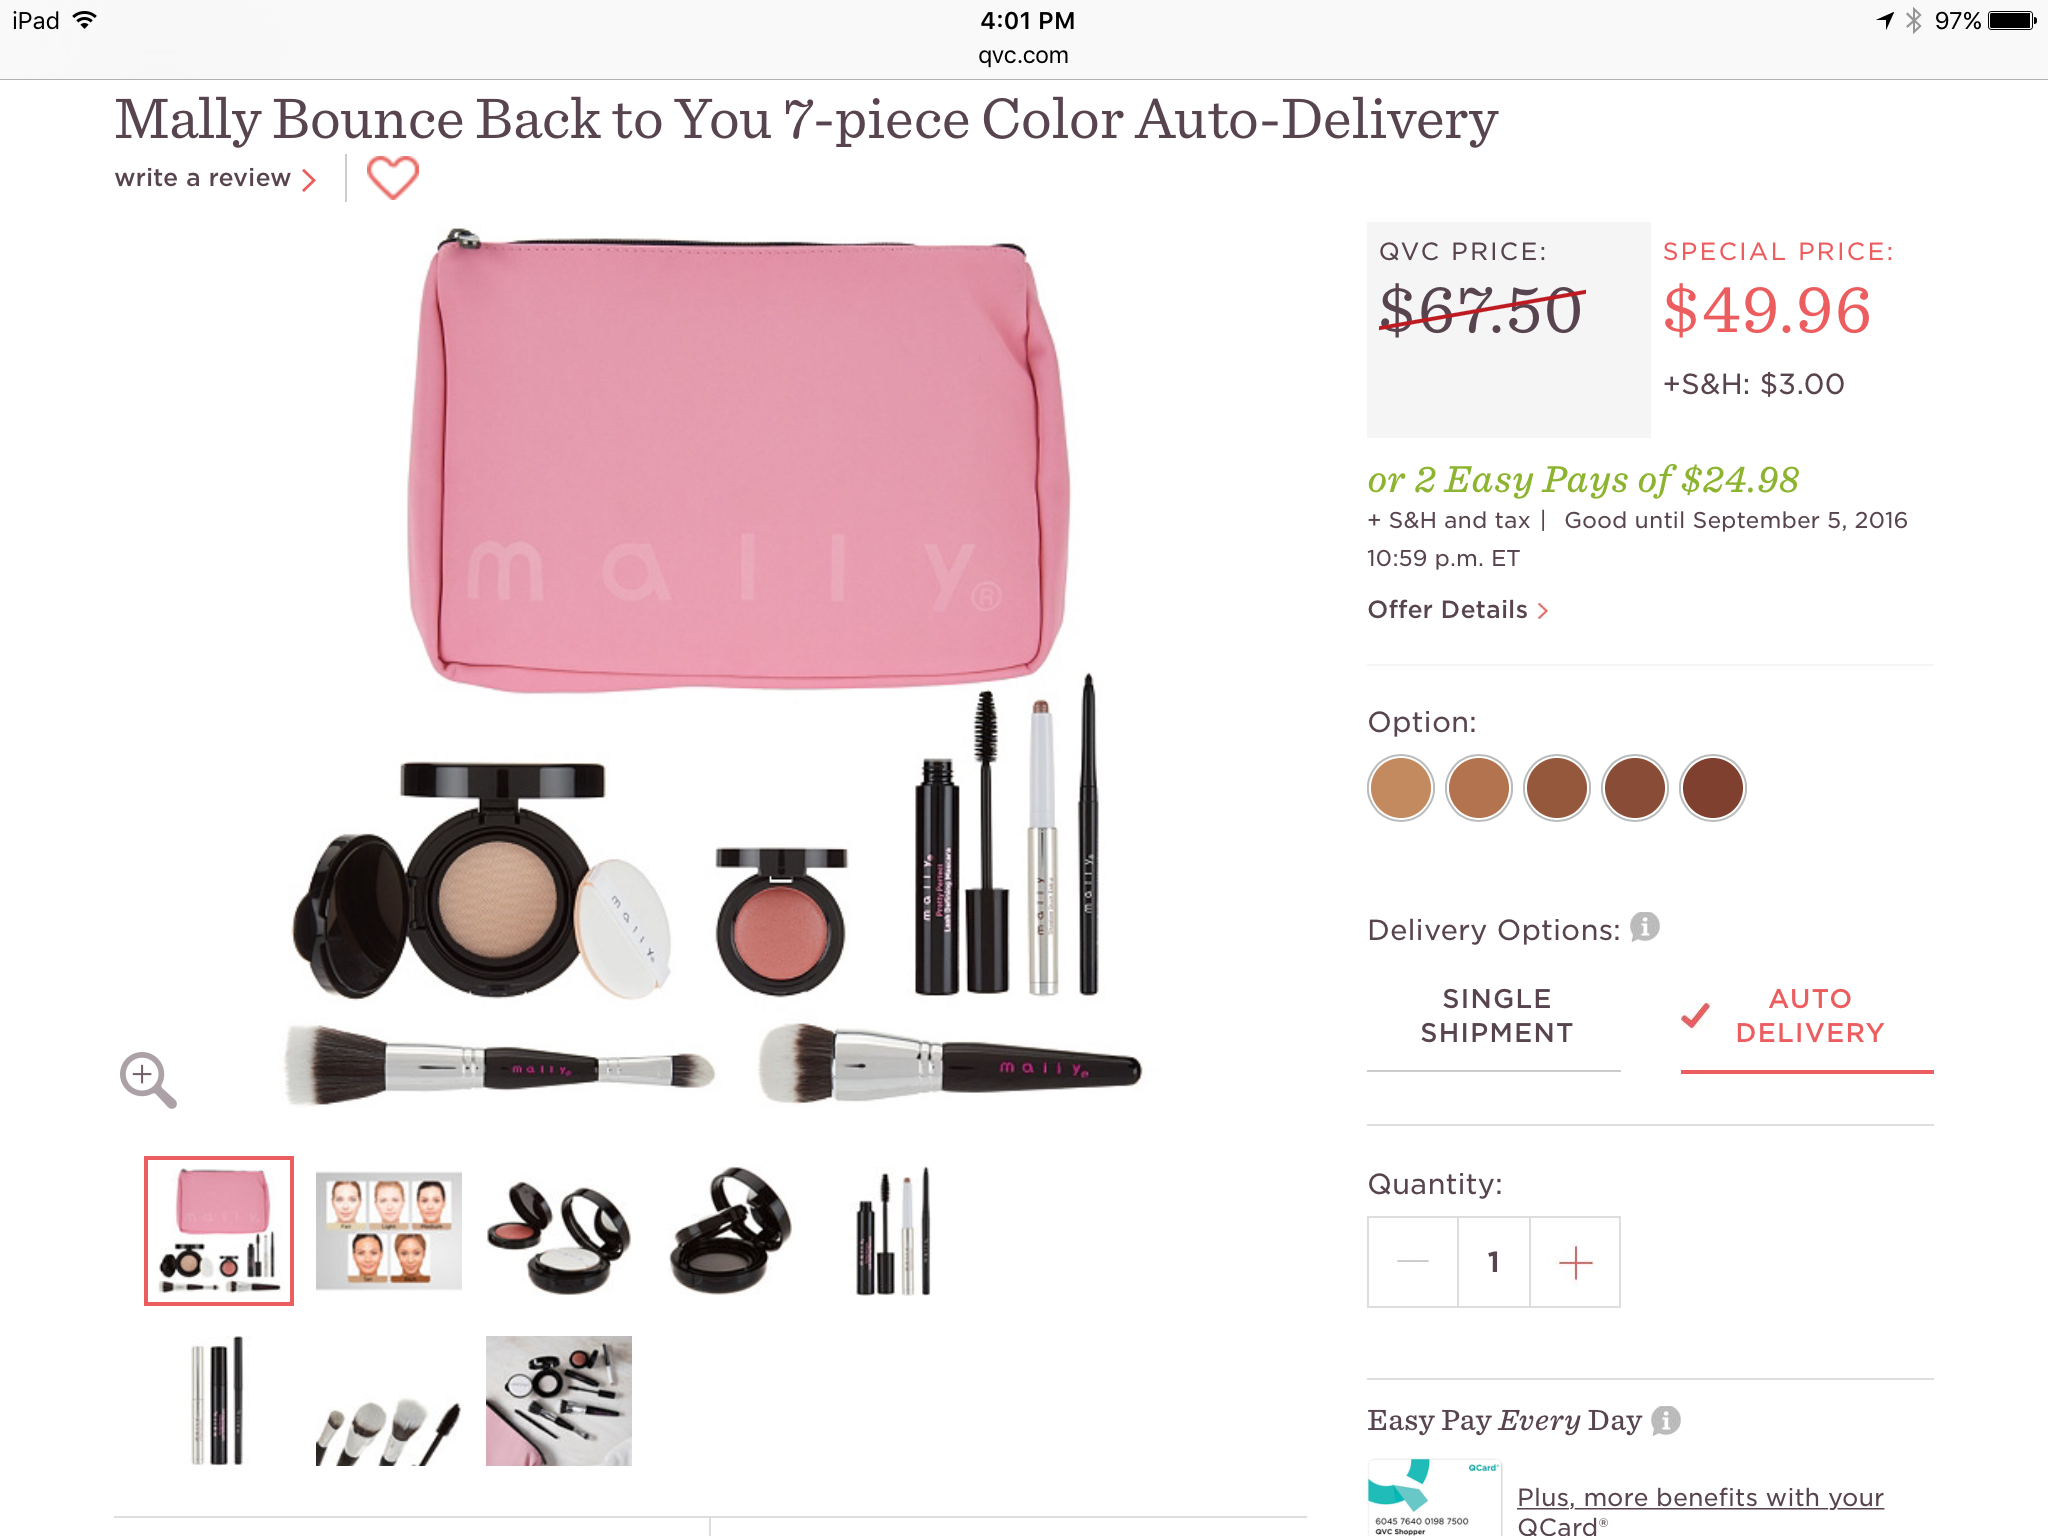This screenshot has width=2048, height=1536.
Task: Select the Auto Delivery option
Action: coord(1808,1016)
